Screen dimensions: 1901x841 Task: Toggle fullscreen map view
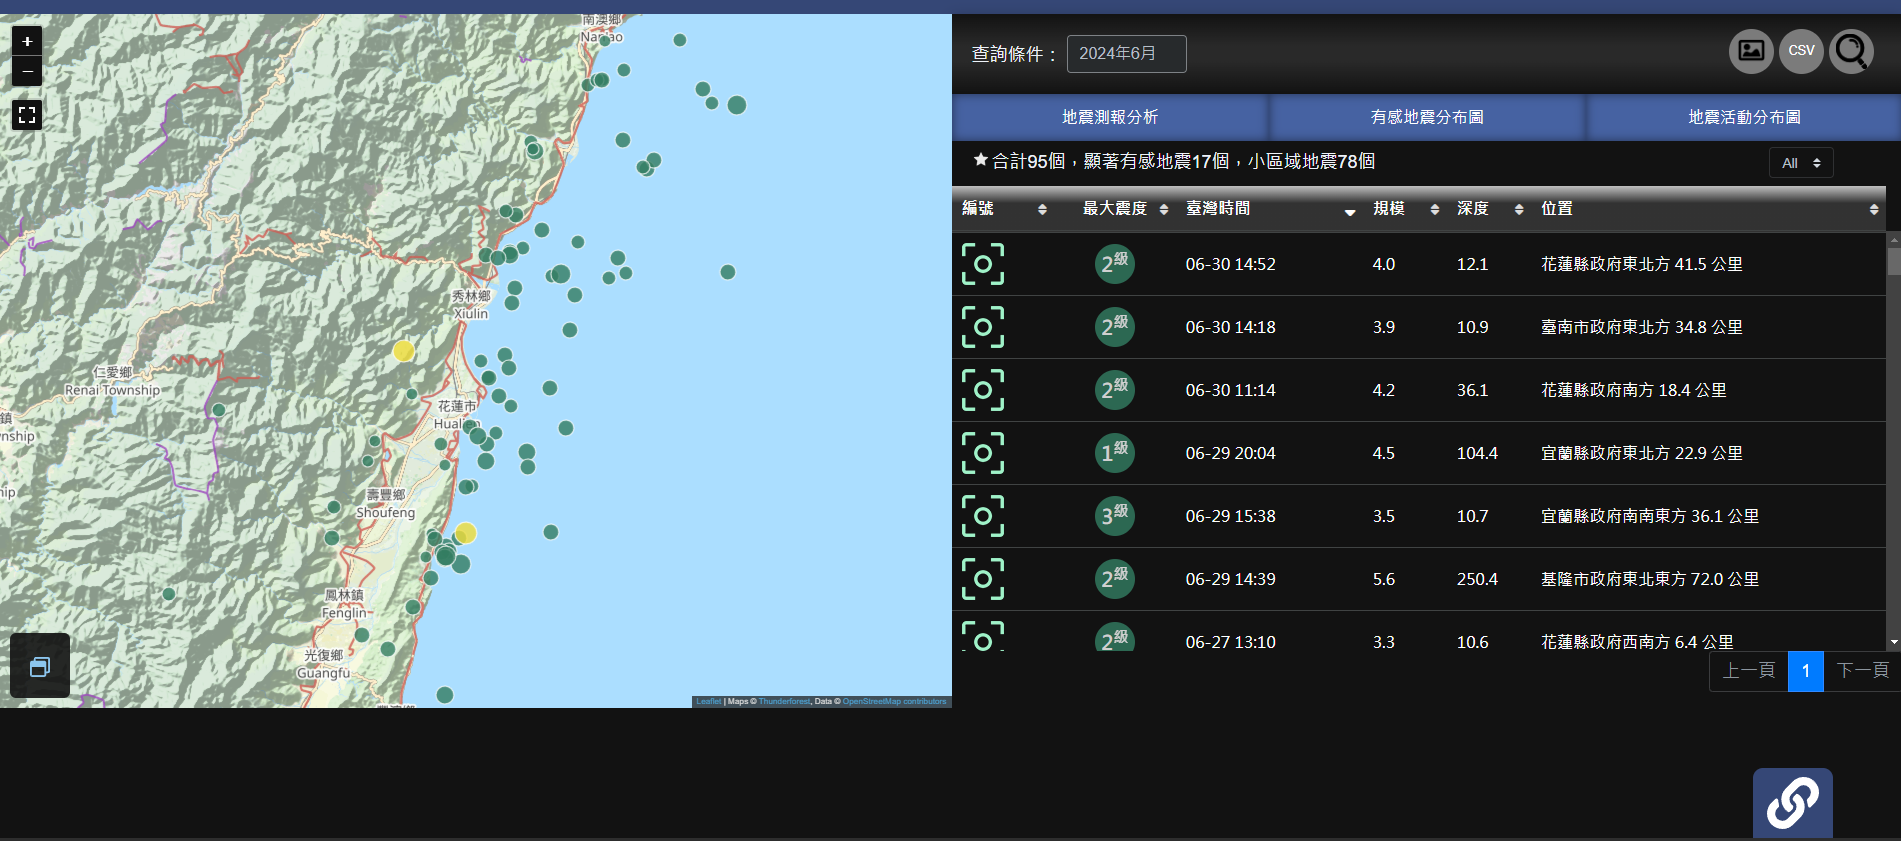point(27,115)
